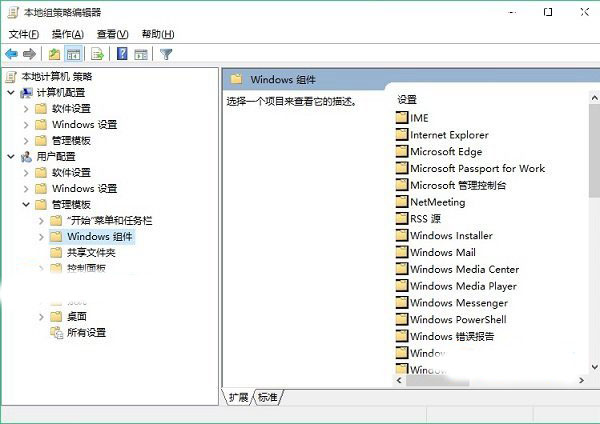Click the Windows Mail folder icon
Image resolution: width=600 pixels, height=424 pixels.
click(402, 252)
